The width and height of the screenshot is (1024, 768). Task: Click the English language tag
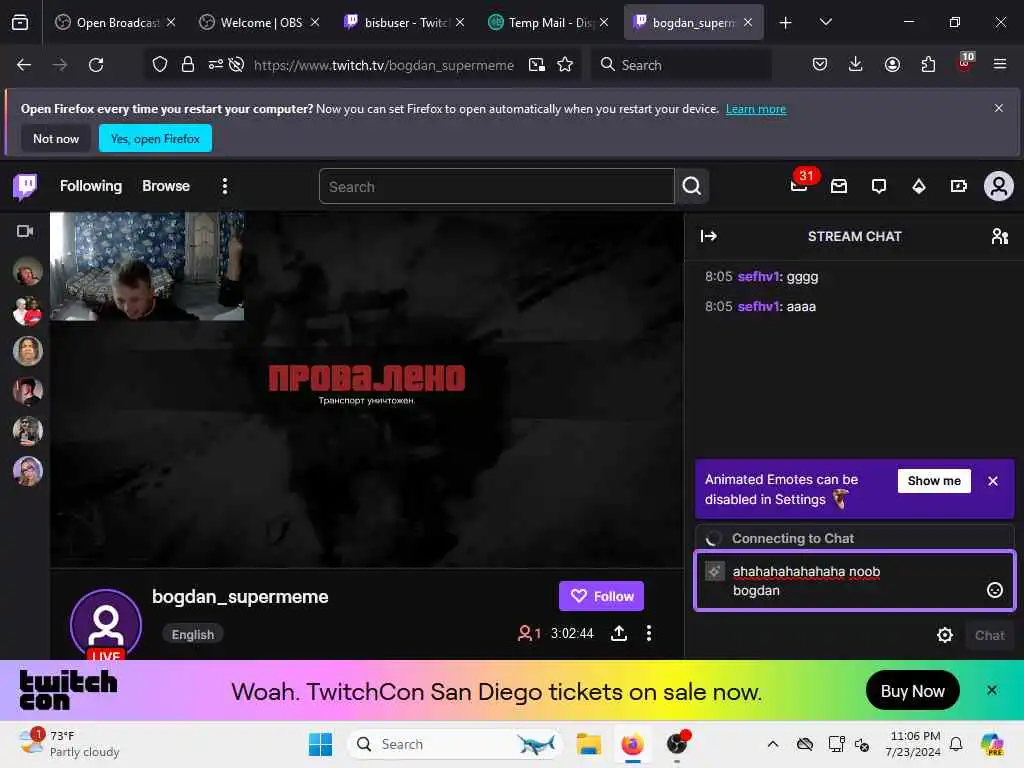193,634
